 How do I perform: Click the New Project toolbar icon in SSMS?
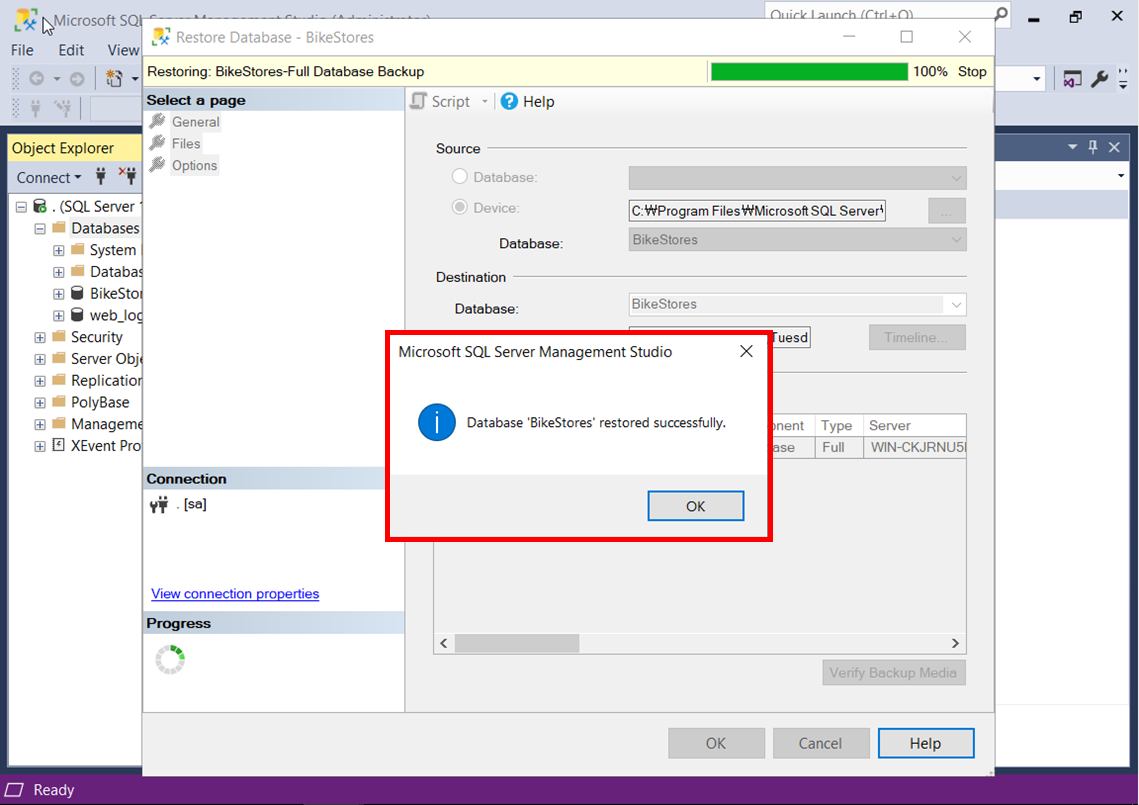pos(114,78)
